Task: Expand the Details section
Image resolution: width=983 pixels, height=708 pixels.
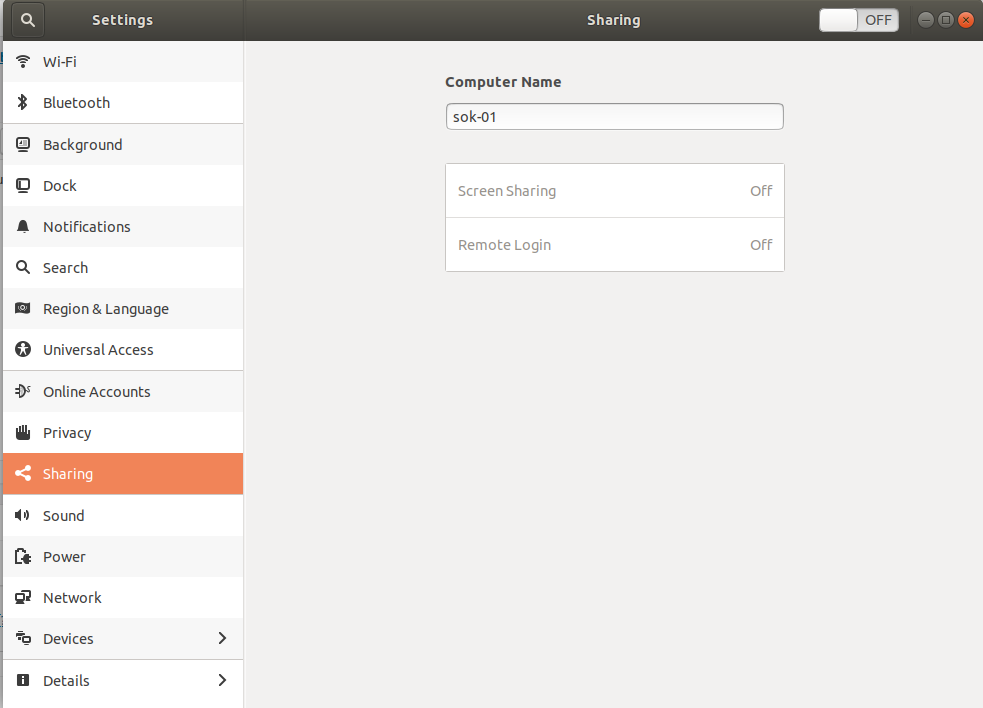Action: pos(122,680)
